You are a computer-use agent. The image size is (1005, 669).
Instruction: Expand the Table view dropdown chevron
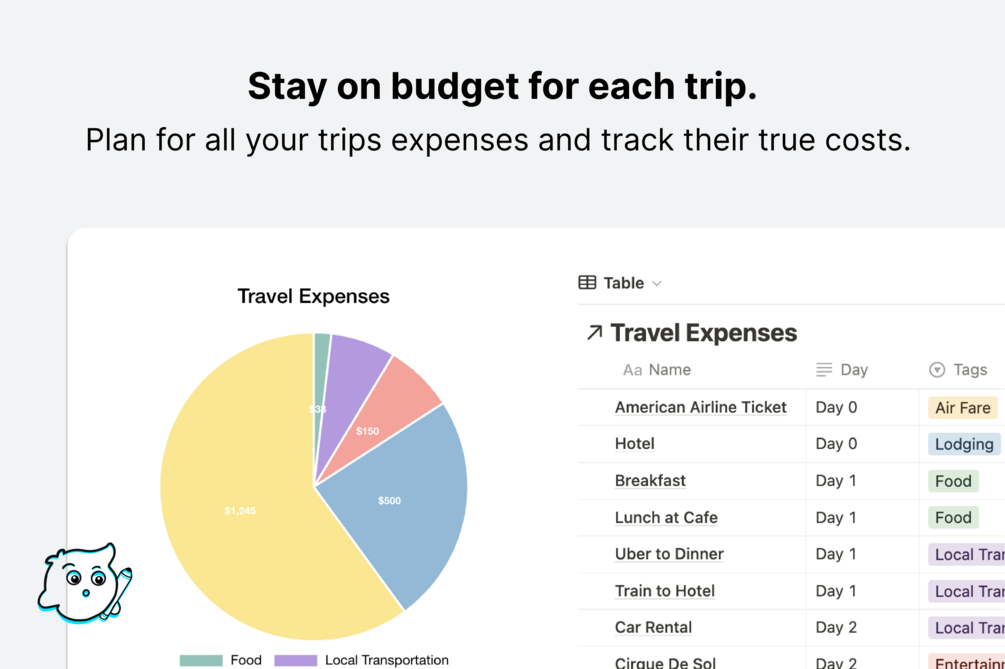pyautogui.click(x=657, y=284)
